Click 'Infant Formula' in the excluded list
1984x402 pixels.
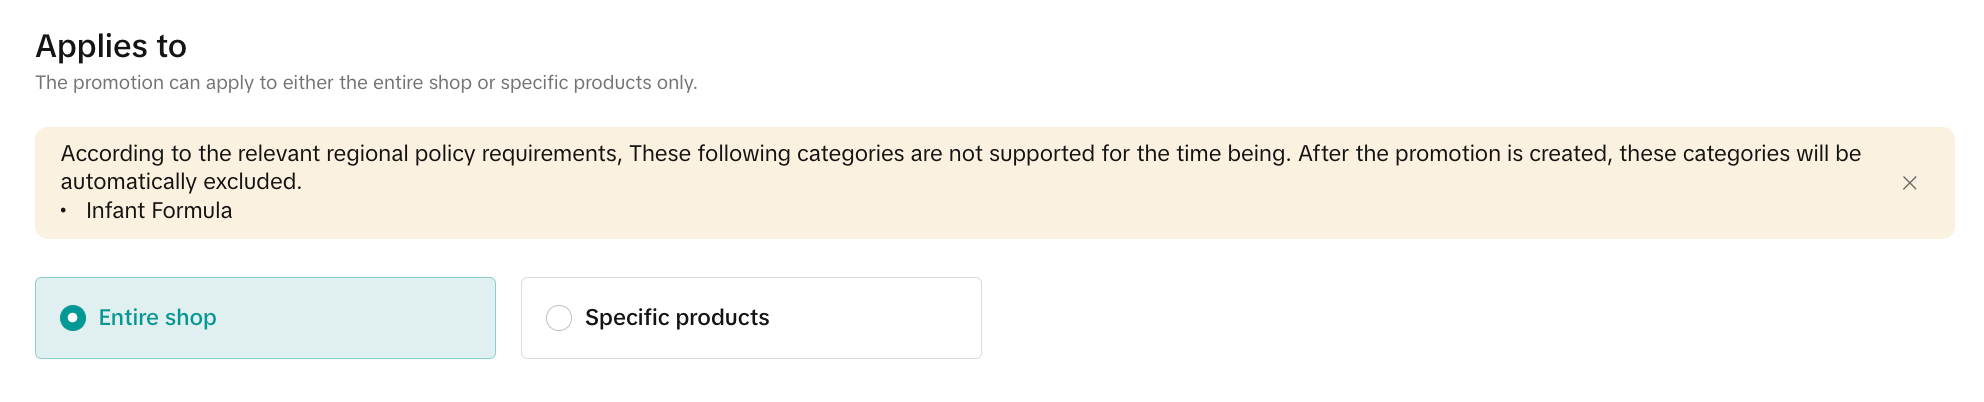pos(159,211)
